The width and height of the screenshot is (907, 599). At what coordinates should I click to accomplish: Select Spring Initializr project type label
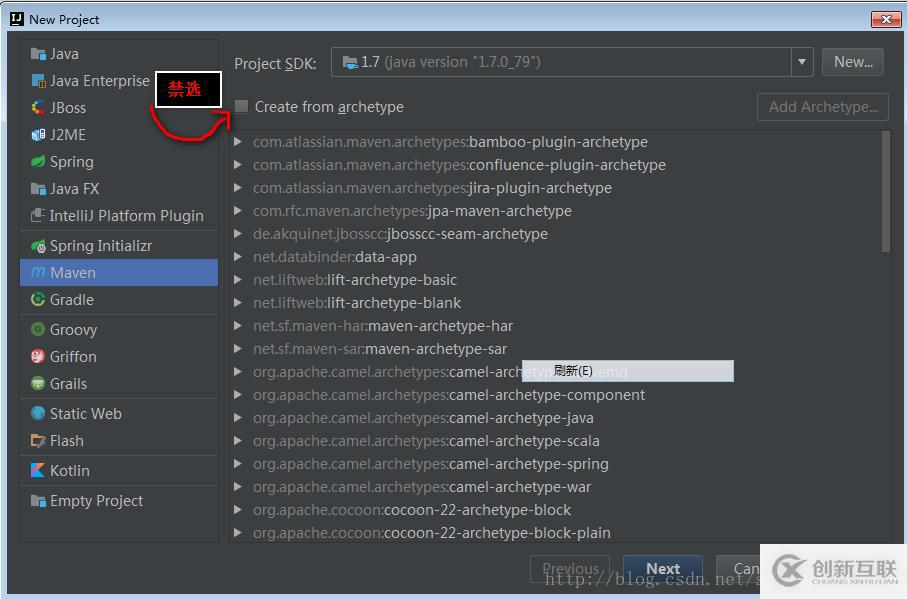pos(101,246)
